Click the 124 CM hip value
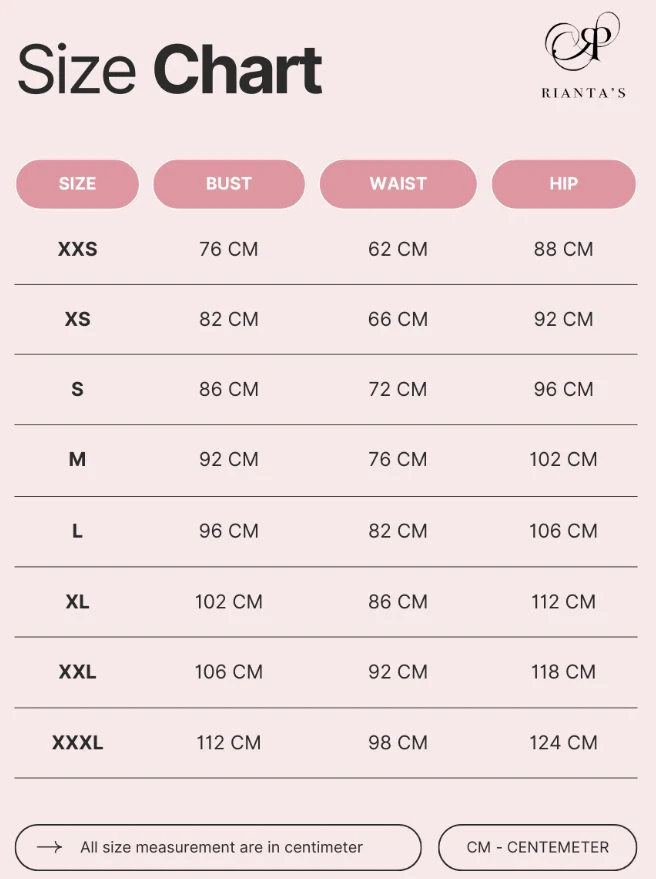656x879 pixels. (563, 742)
